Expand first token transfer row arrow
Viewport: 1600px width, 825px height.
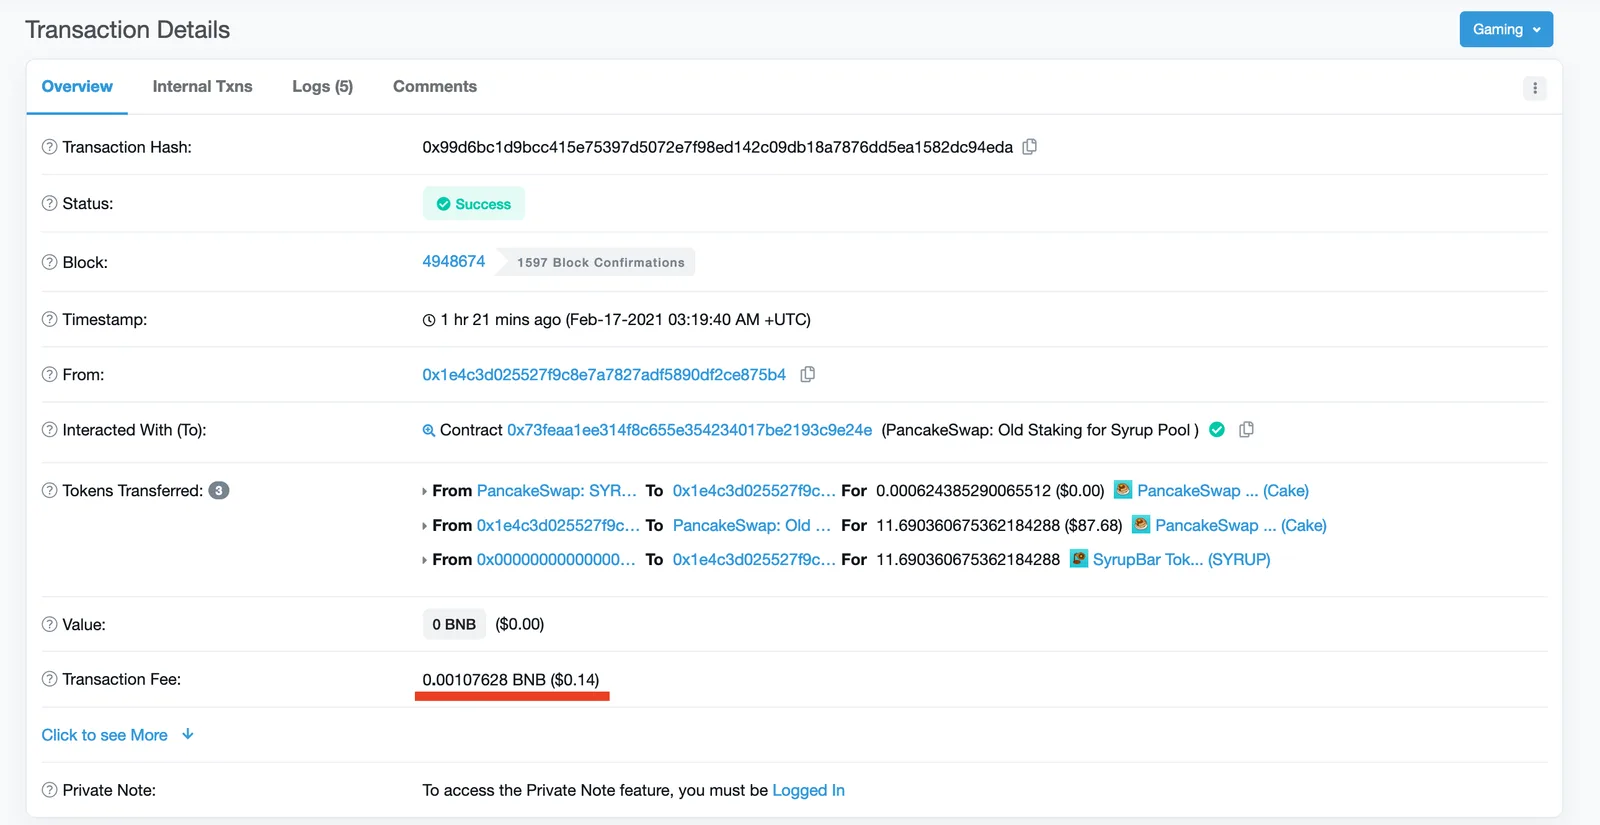425,491
